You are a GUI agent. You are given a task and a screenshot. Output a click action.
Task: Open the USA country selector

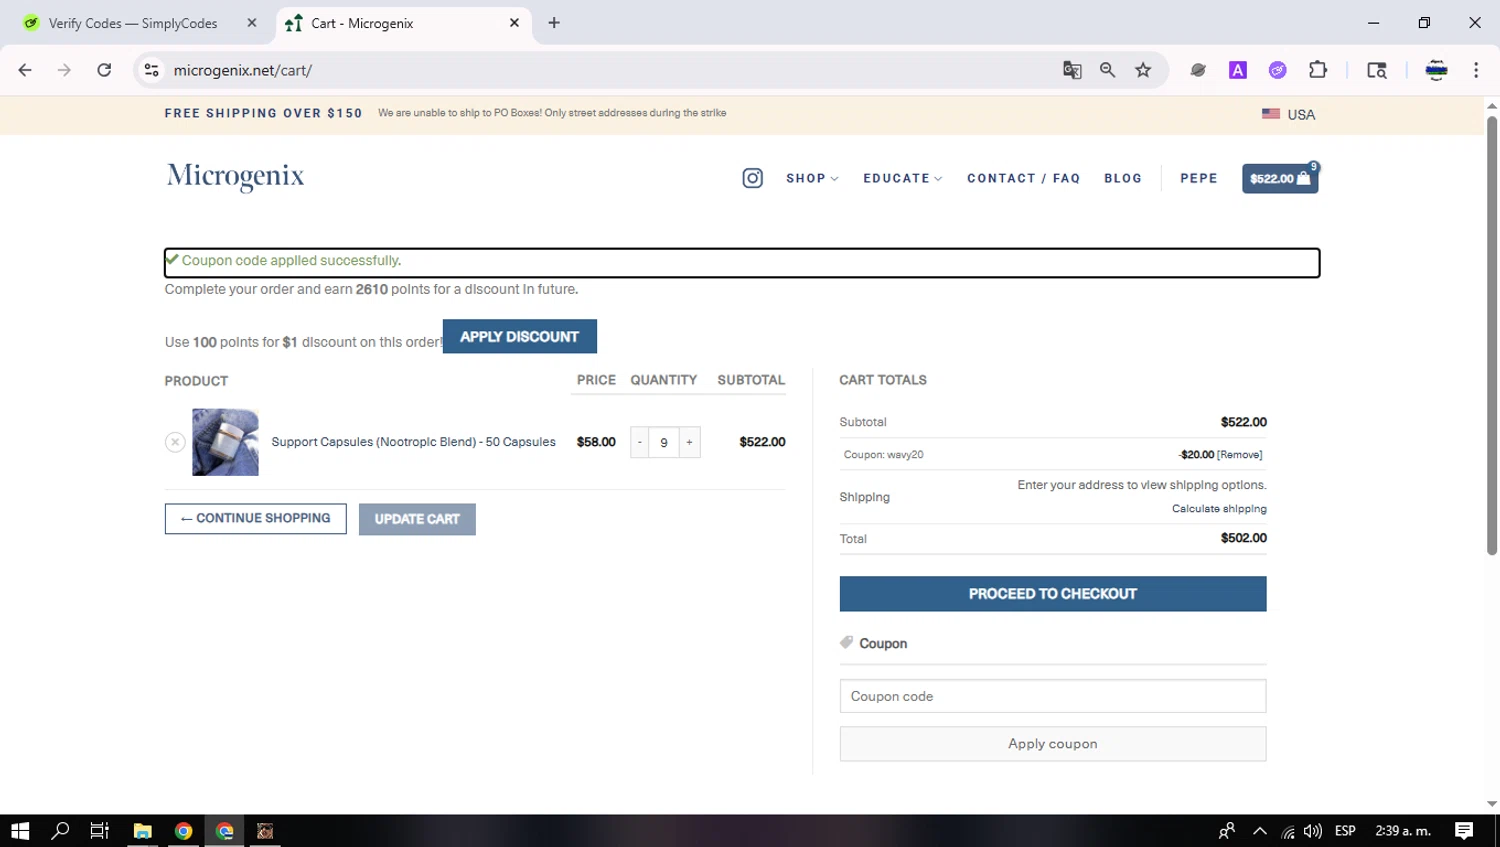point(1289,114)
